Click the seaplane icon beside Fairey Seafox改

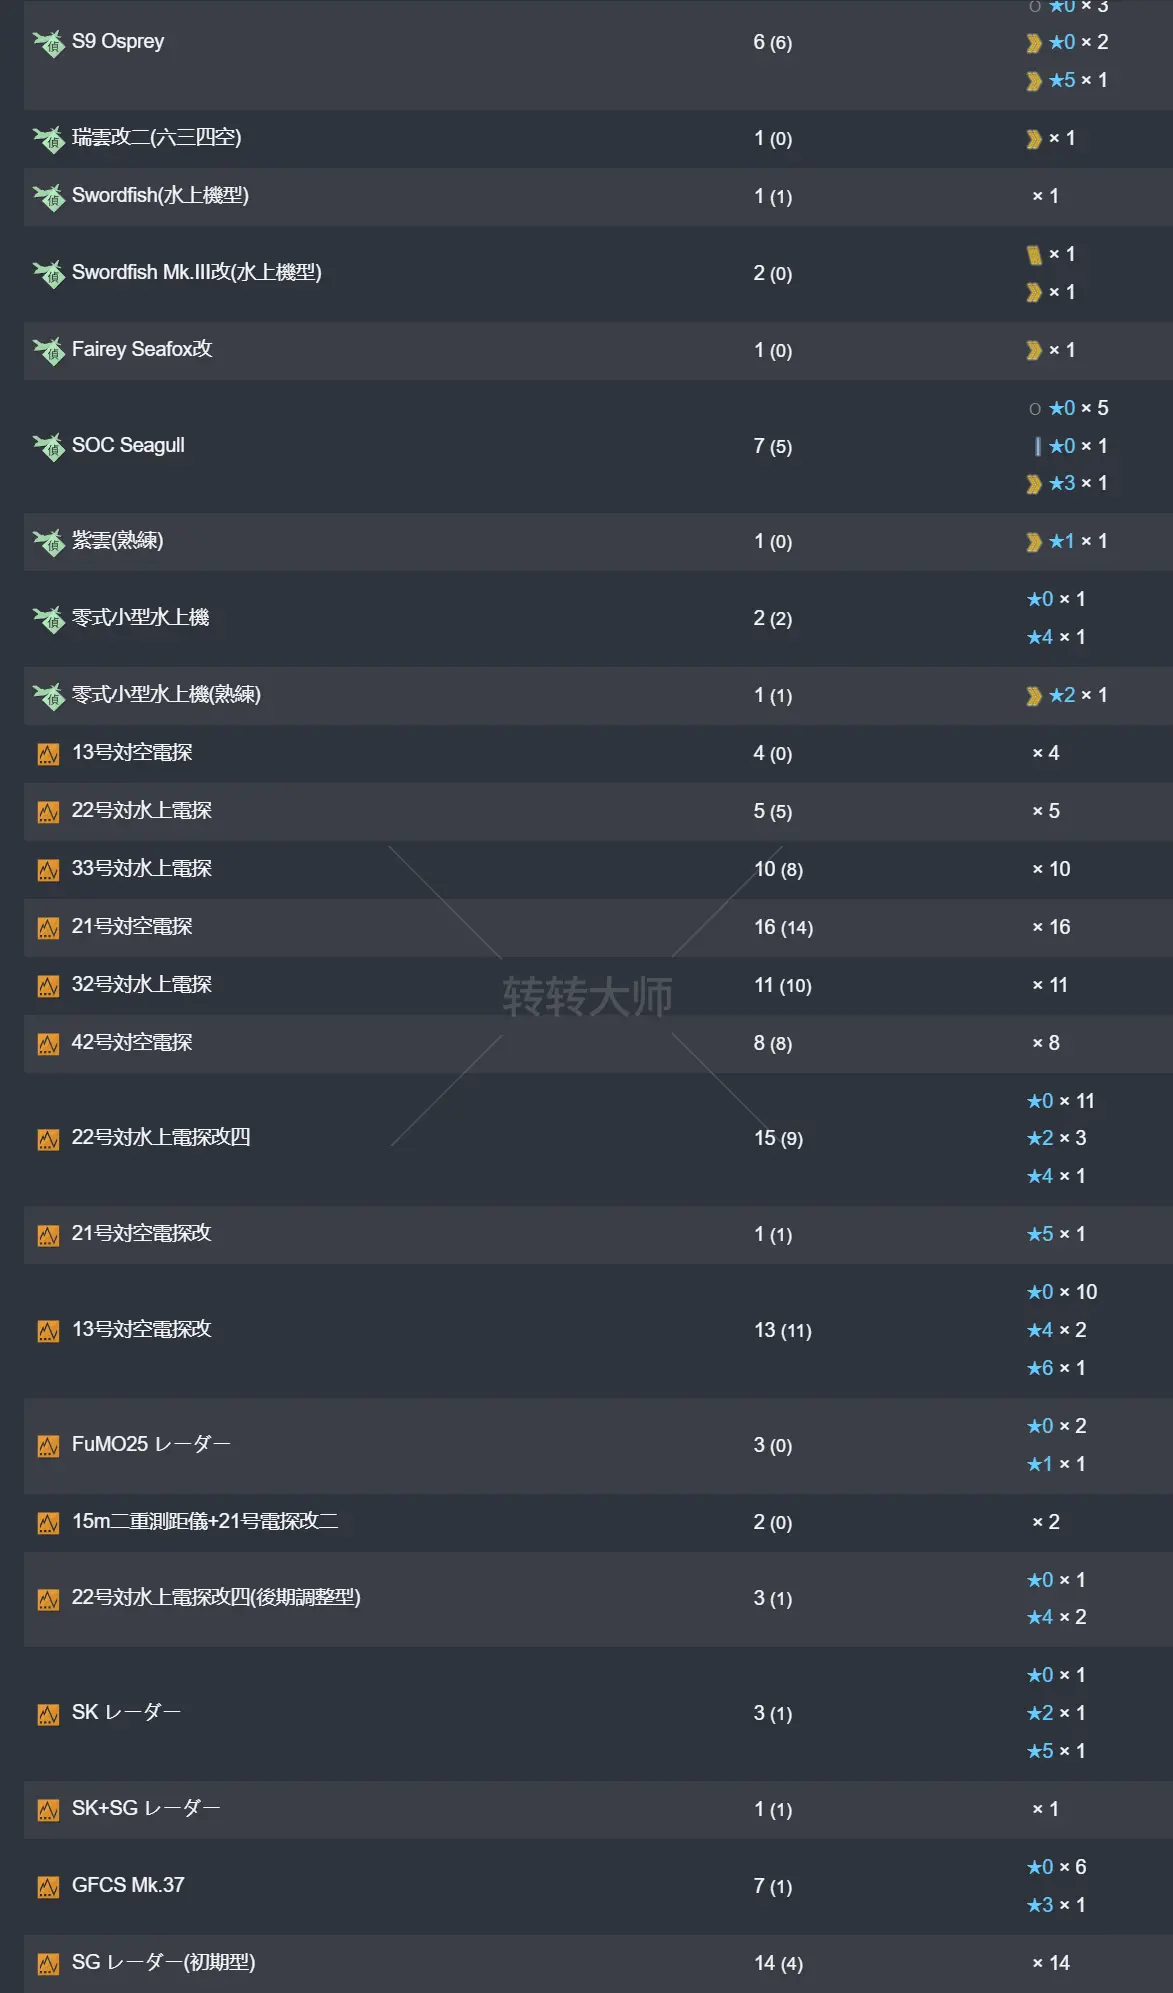[x=48, y=351]
